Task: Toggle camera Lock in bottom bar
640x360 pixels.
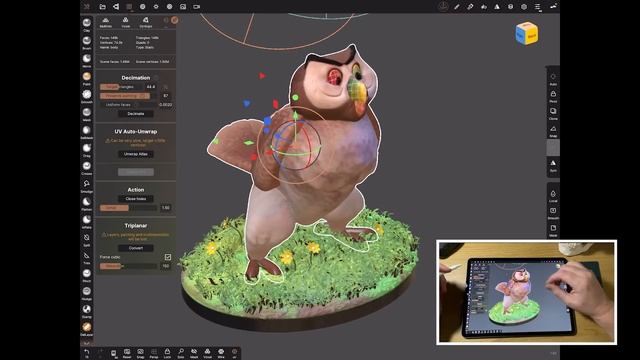Action: click(x=167, y=353)
